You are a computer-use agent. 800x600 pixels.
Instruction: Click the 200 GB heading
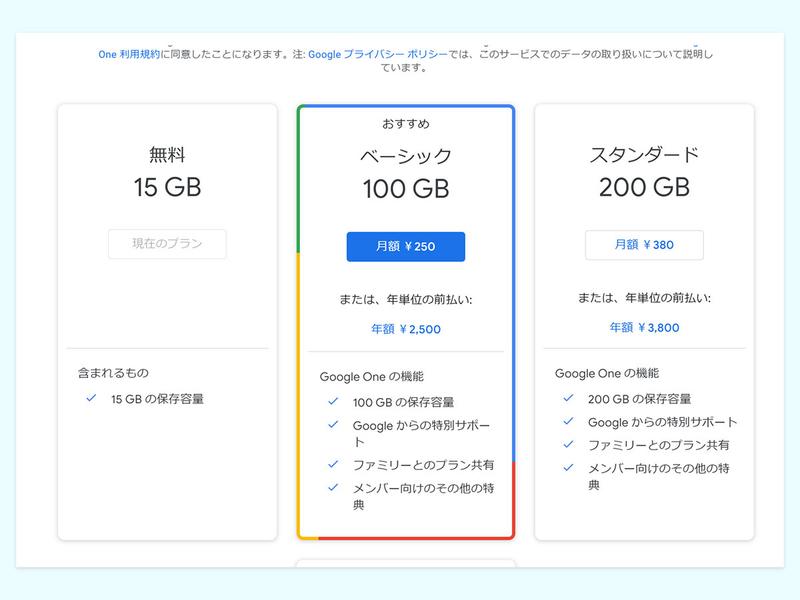click(644, 187)
